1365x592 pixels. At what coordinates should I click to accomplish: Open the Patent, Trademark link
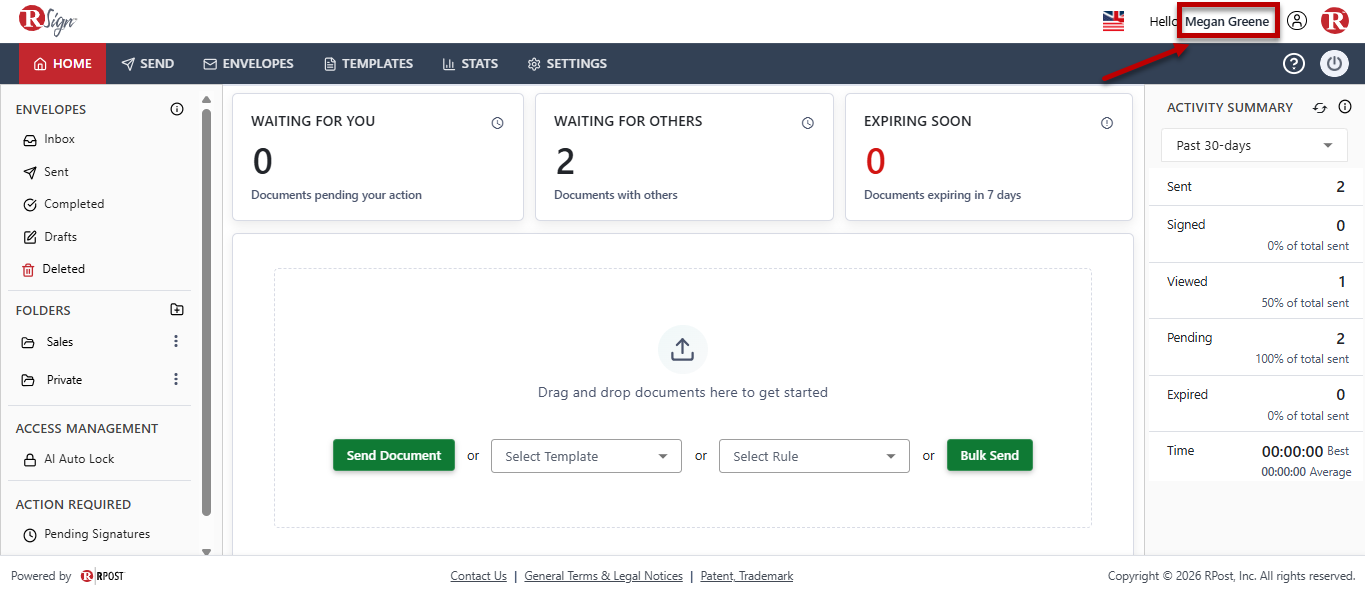(747, 576)
